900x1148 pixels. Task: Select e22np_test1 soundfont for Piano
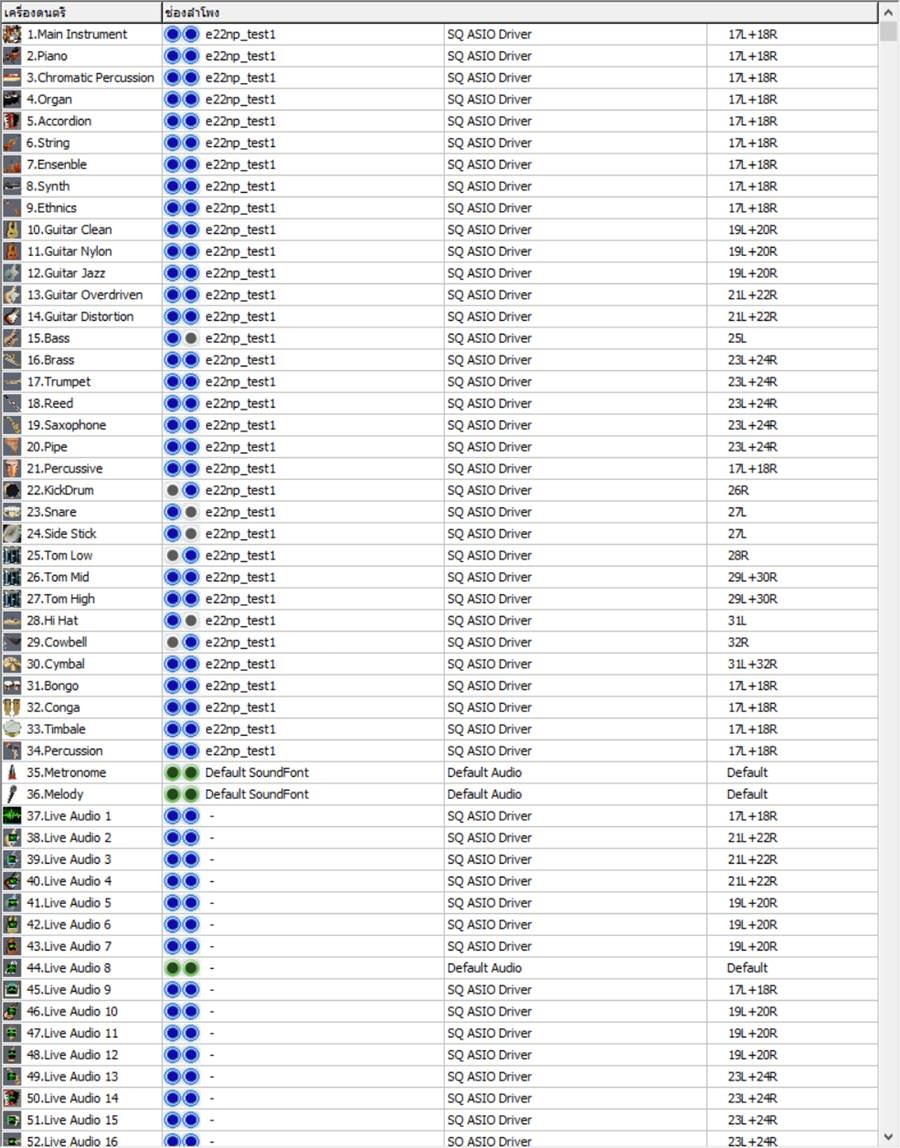click(241, 56)
